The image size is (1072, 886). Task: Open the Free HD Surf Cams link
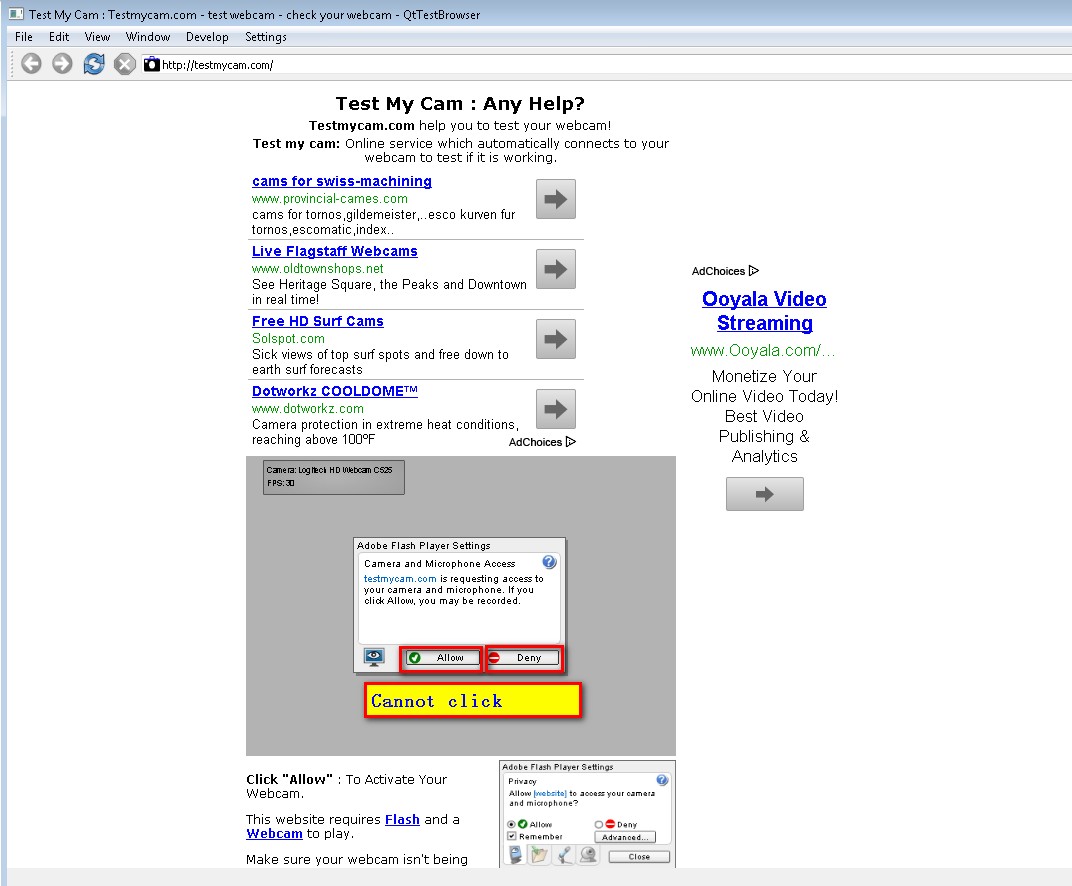pyautogui.click(x=317, y=321)
